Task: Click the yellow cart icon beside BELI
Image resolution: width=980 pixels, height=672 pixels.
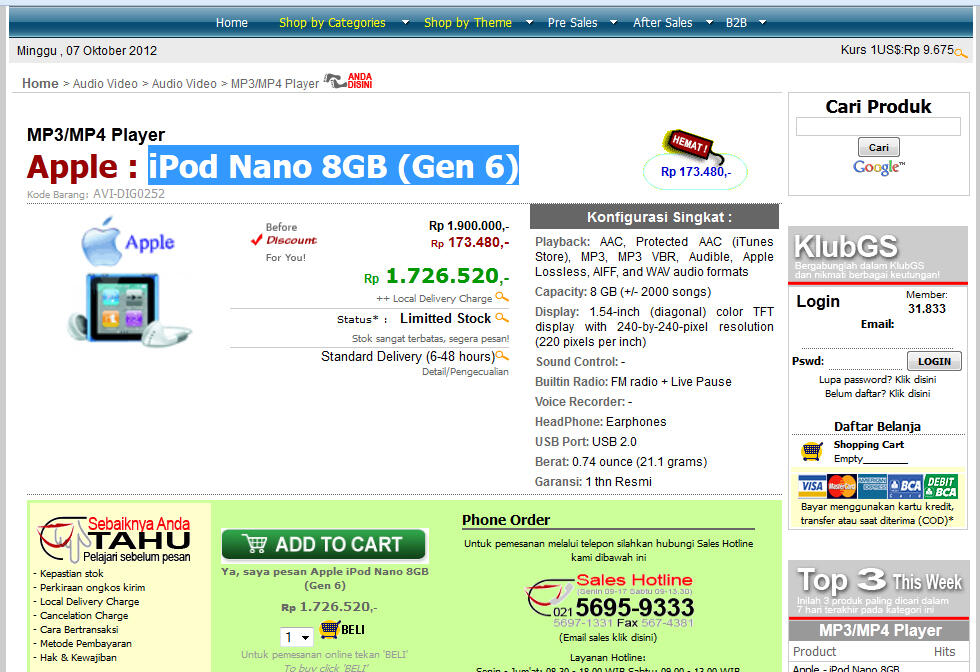Action: (x=329, y=629)
